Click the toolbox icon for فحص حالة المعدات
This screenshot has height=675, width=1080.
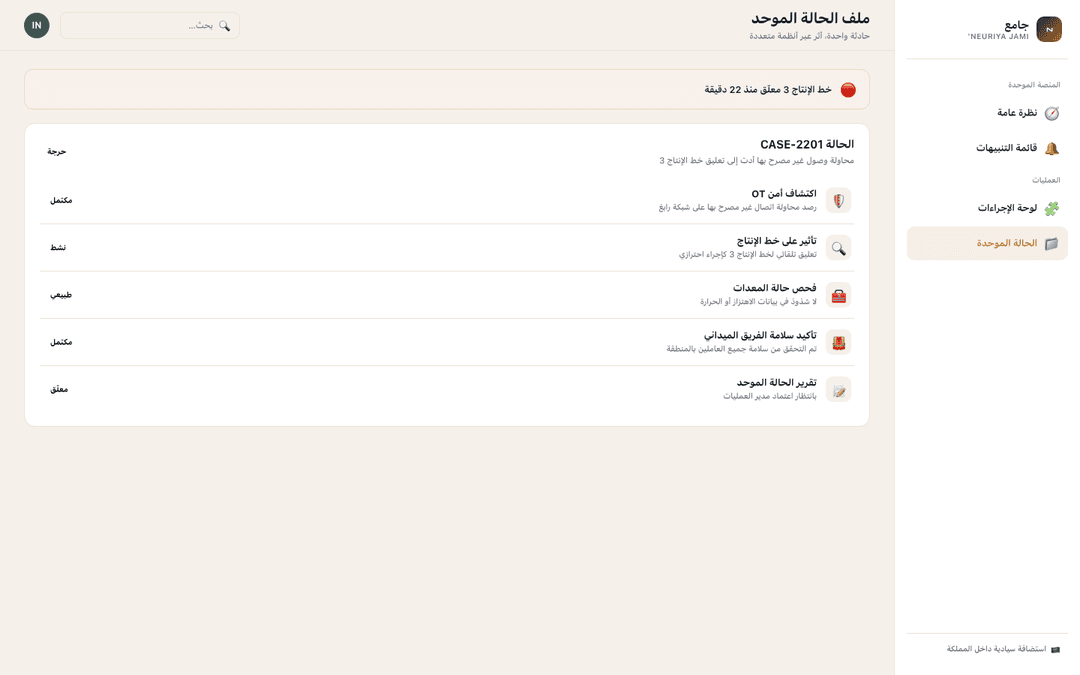point(838,295)
